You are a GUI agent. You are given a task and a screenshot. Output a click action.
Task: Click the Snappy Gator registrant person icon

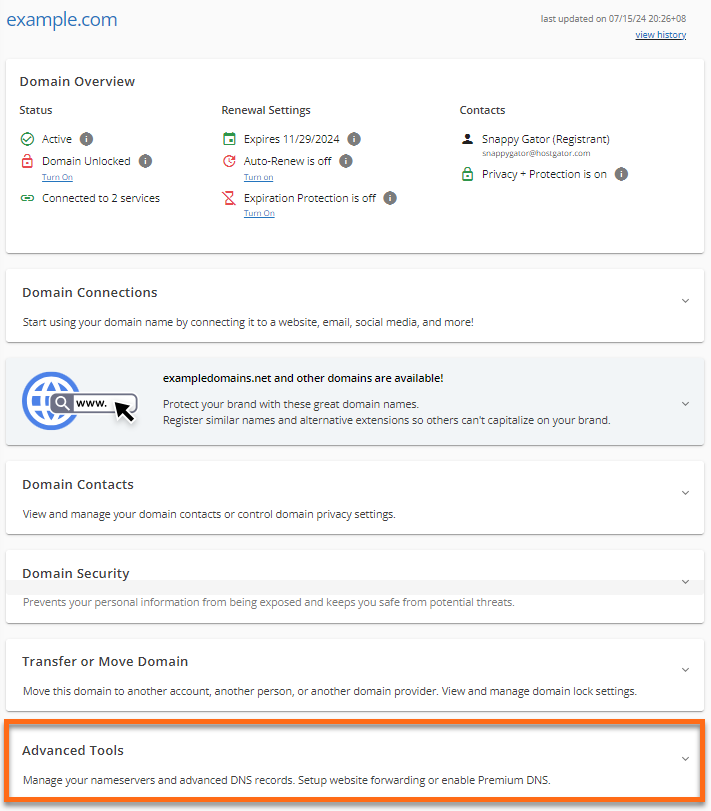467,139
